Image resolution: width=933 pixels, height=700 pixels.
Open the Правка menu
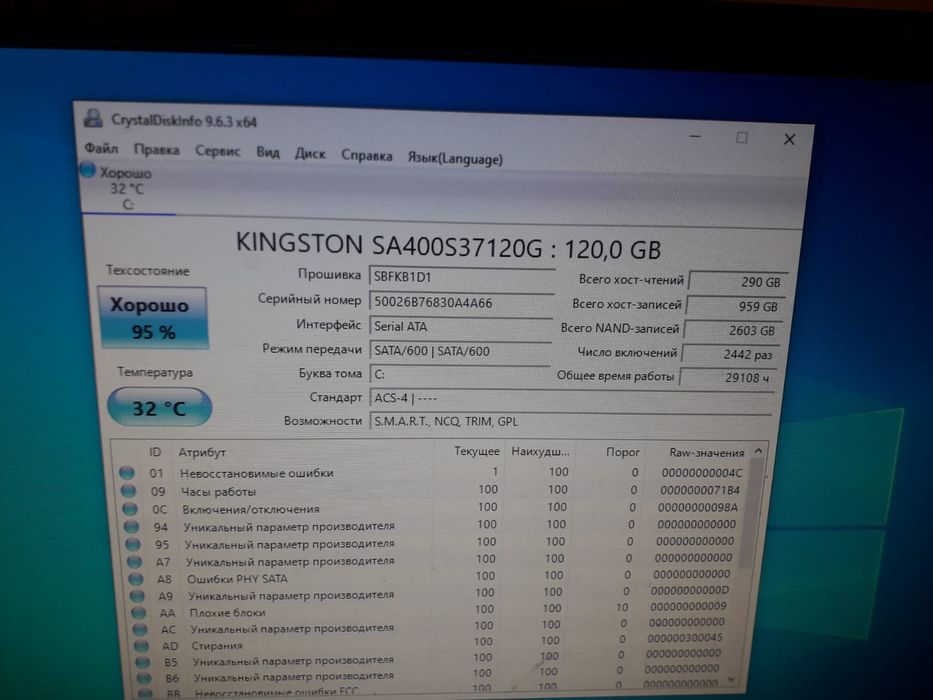click(x=156, y=149)
